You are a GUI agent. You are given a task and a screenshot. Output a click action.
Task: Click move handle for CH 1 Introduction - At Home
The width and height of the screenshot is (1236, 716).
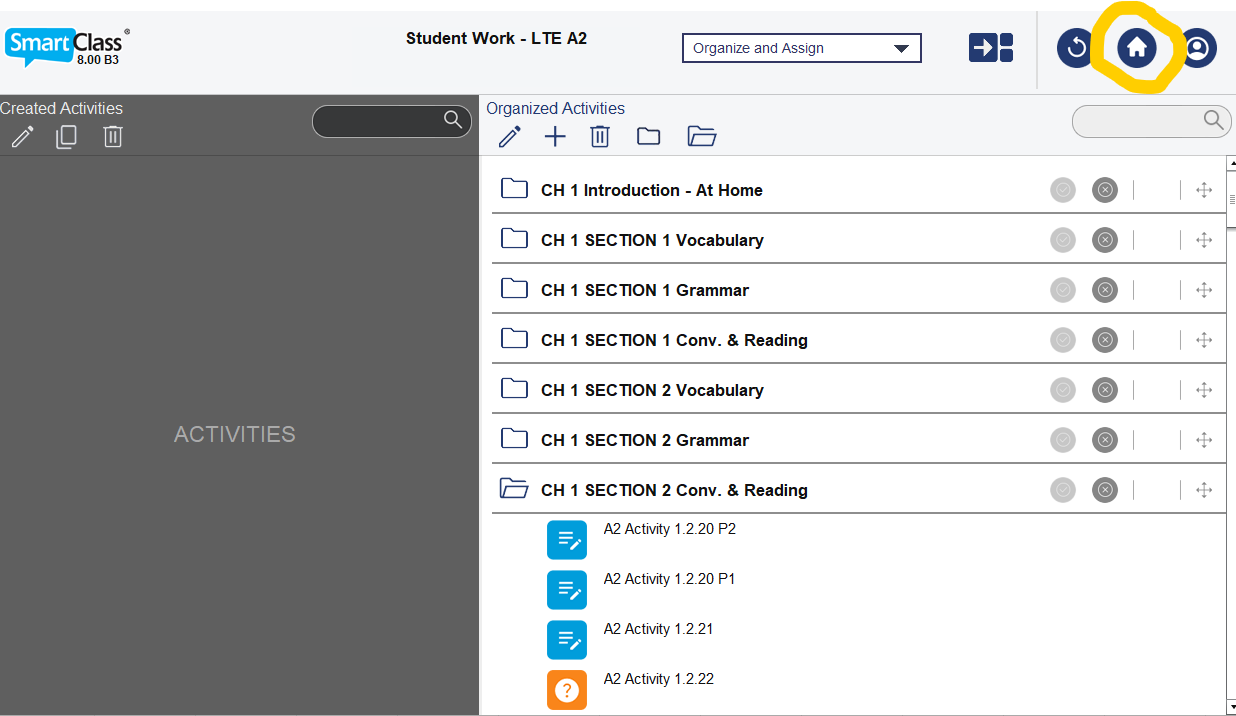coord(1204,190)
